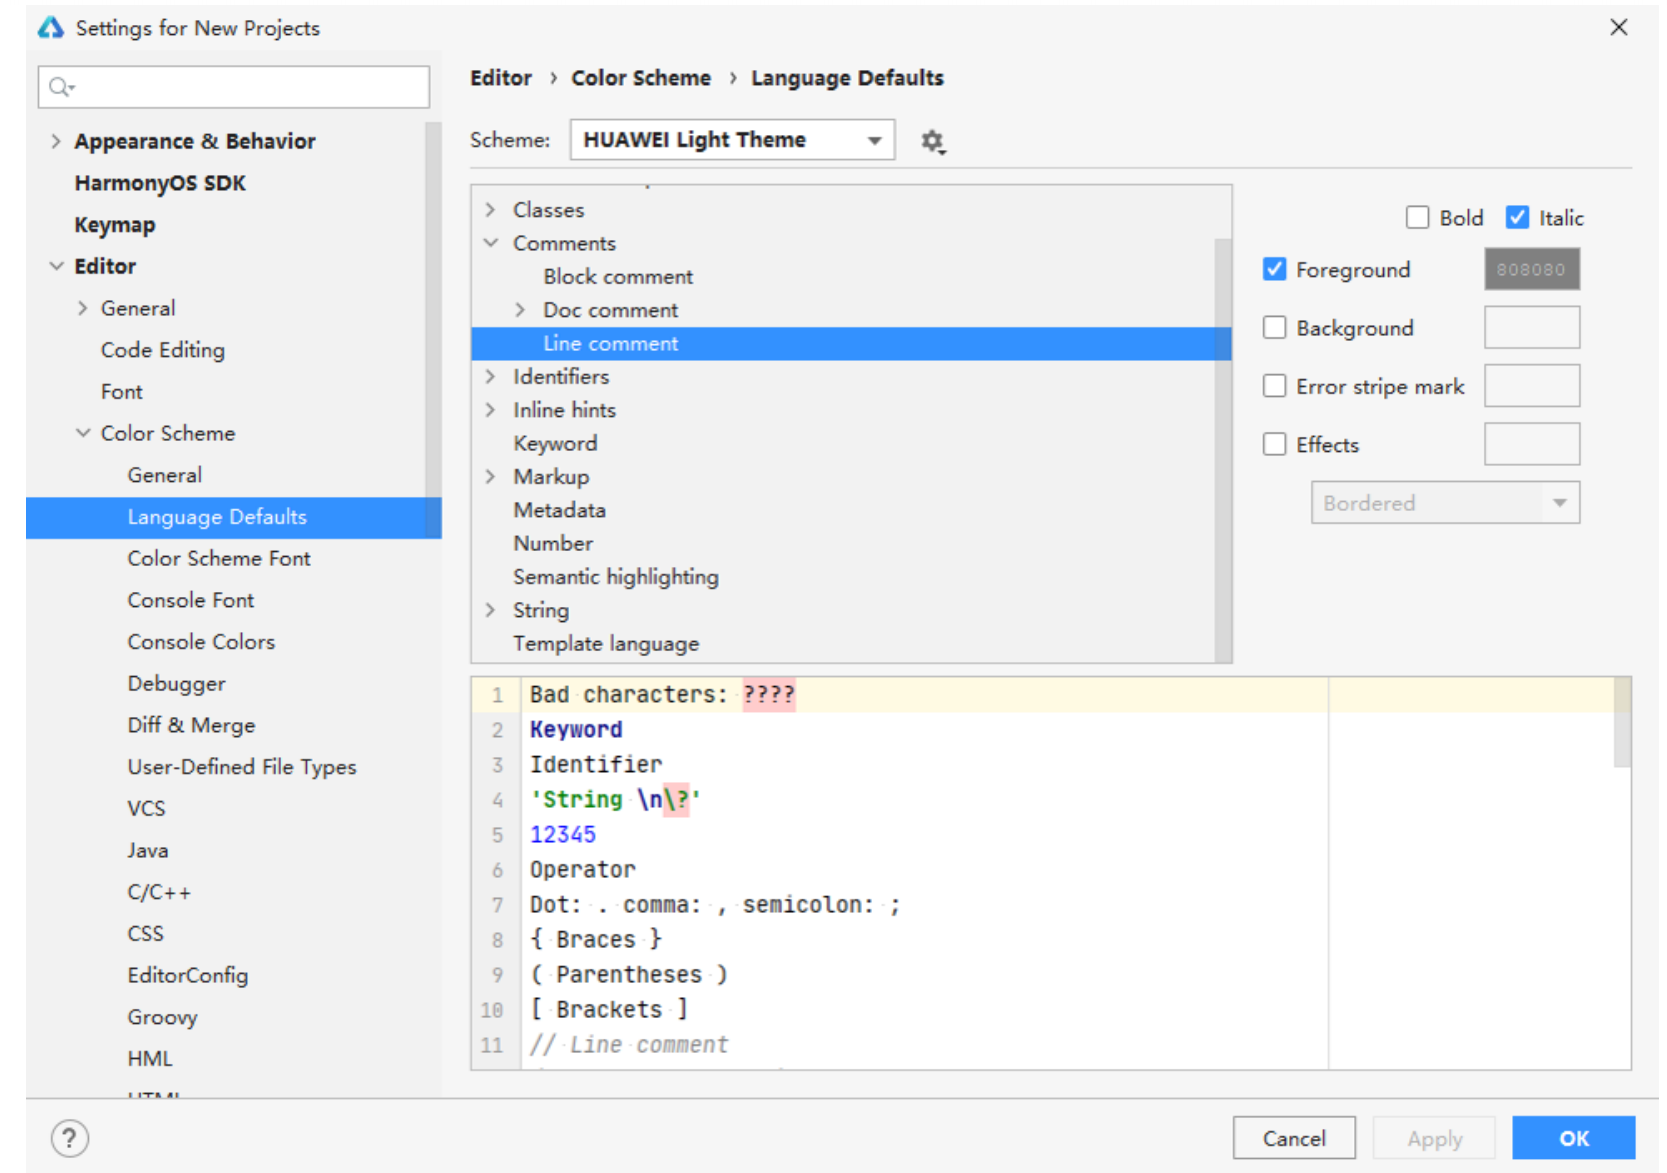Expand the String tree node
The width and height of the screenshot is (1667, 1173).
(x=490, y=610)
